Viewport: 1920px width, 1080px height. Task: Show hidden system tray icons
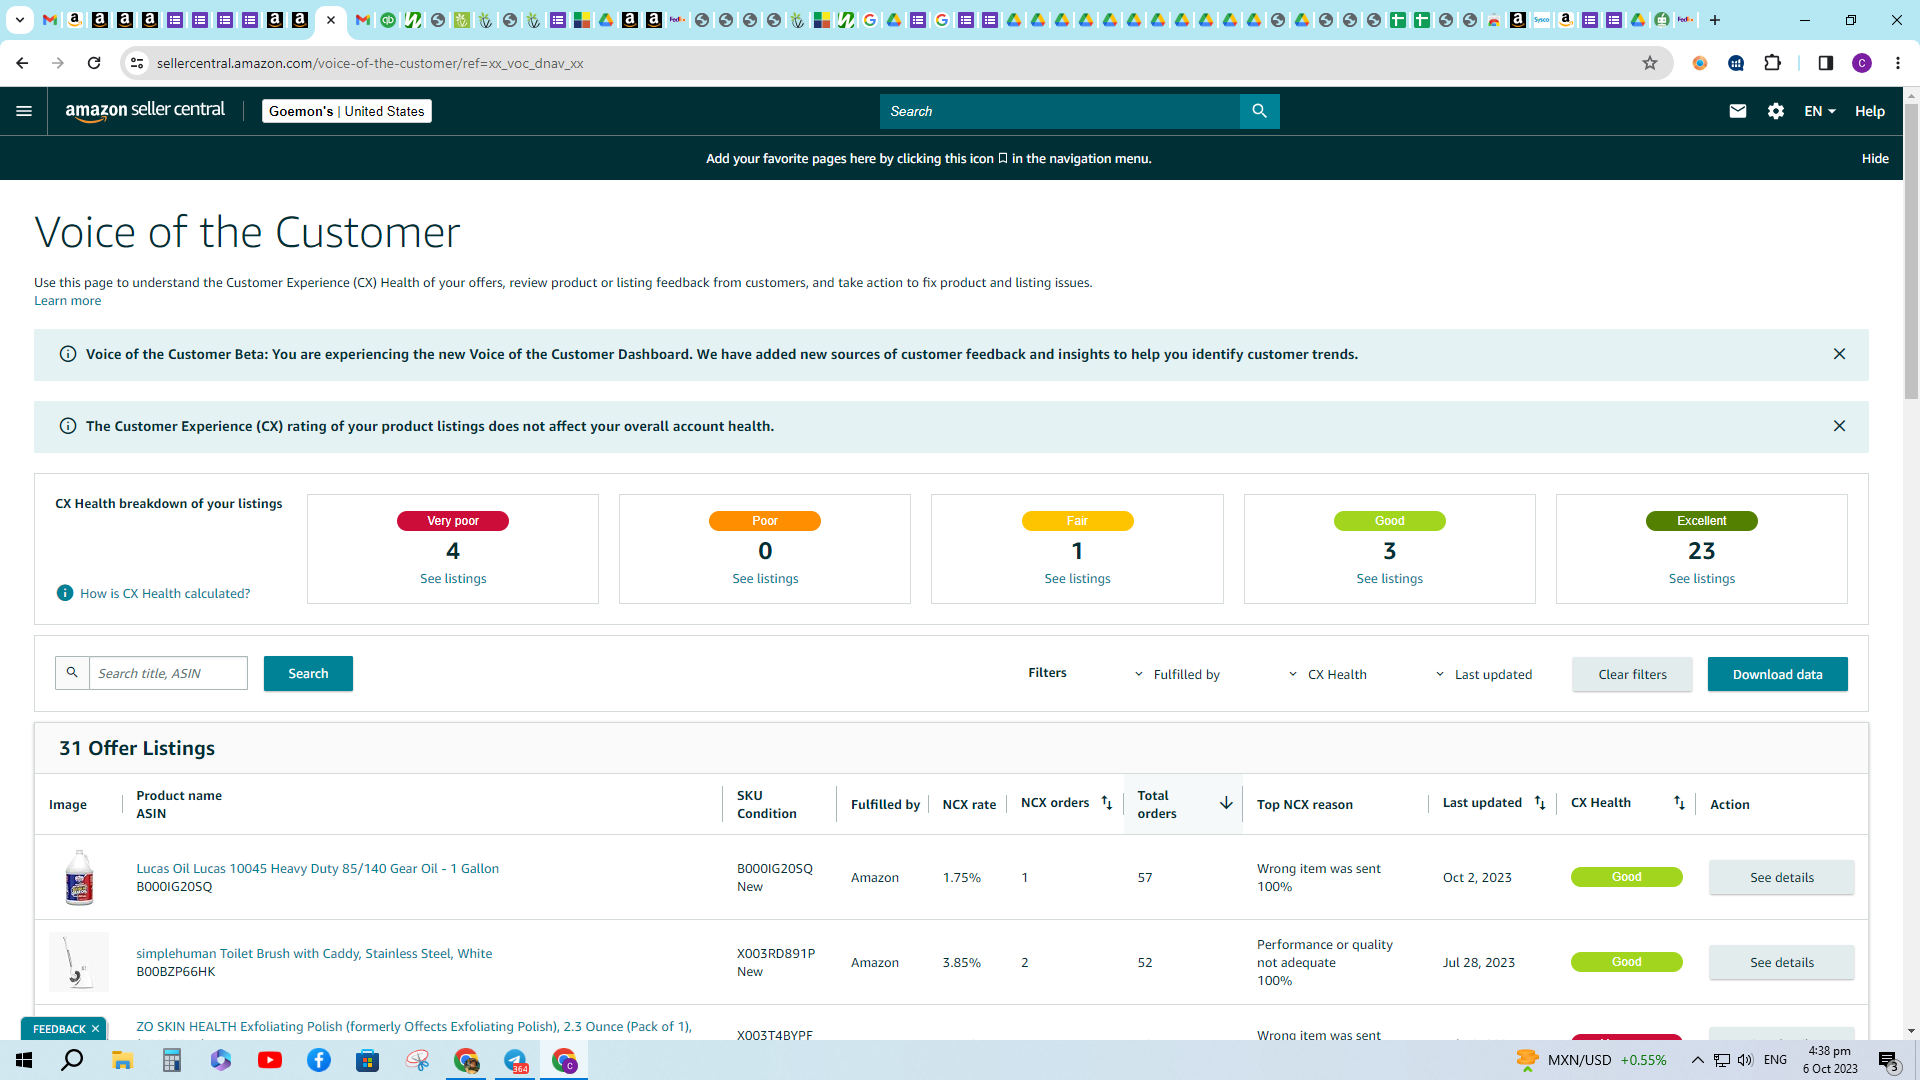[1697, 1060]
